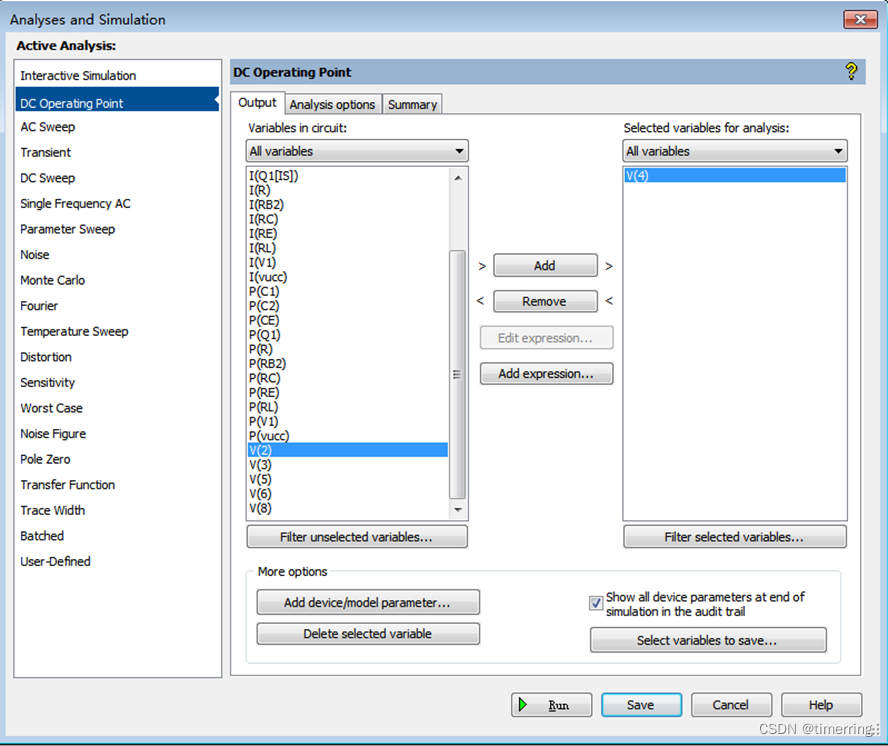Select I(RC) variable
The height and width of the screenshot is (746, 888).
pos(348,219)
